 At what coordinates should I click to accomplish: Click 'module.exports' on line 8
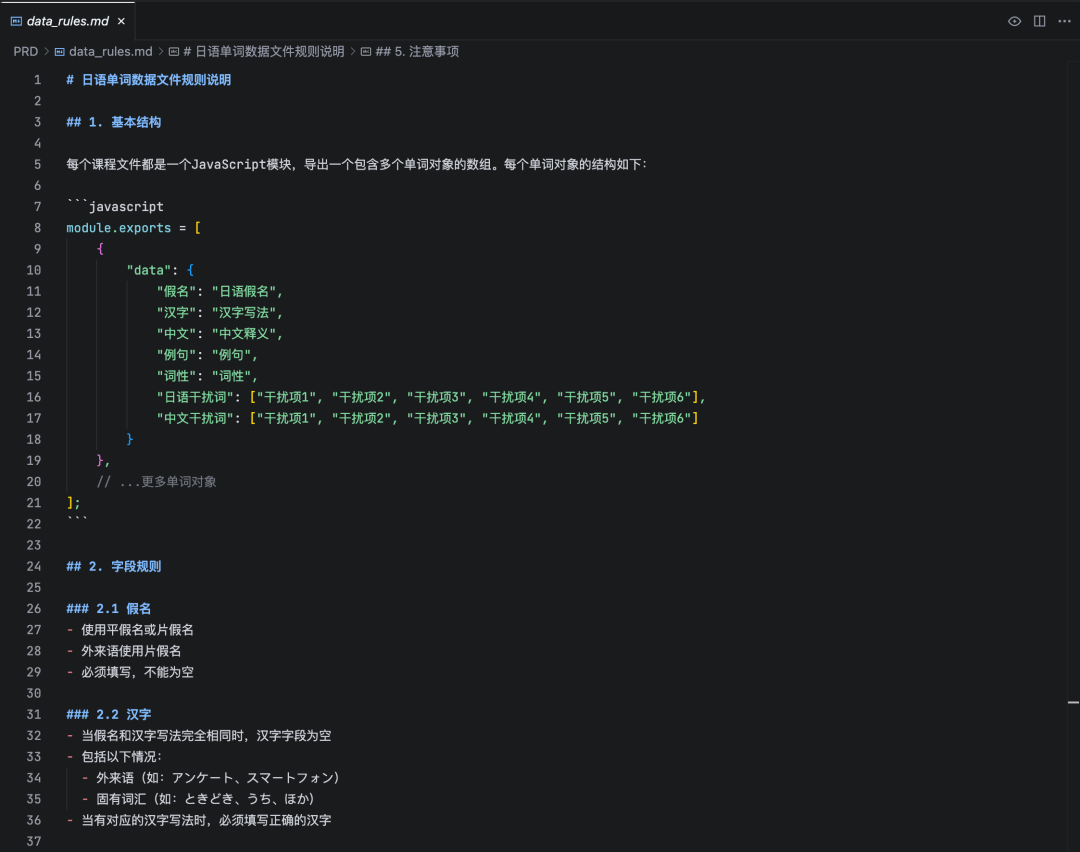[x=118, y=228]
